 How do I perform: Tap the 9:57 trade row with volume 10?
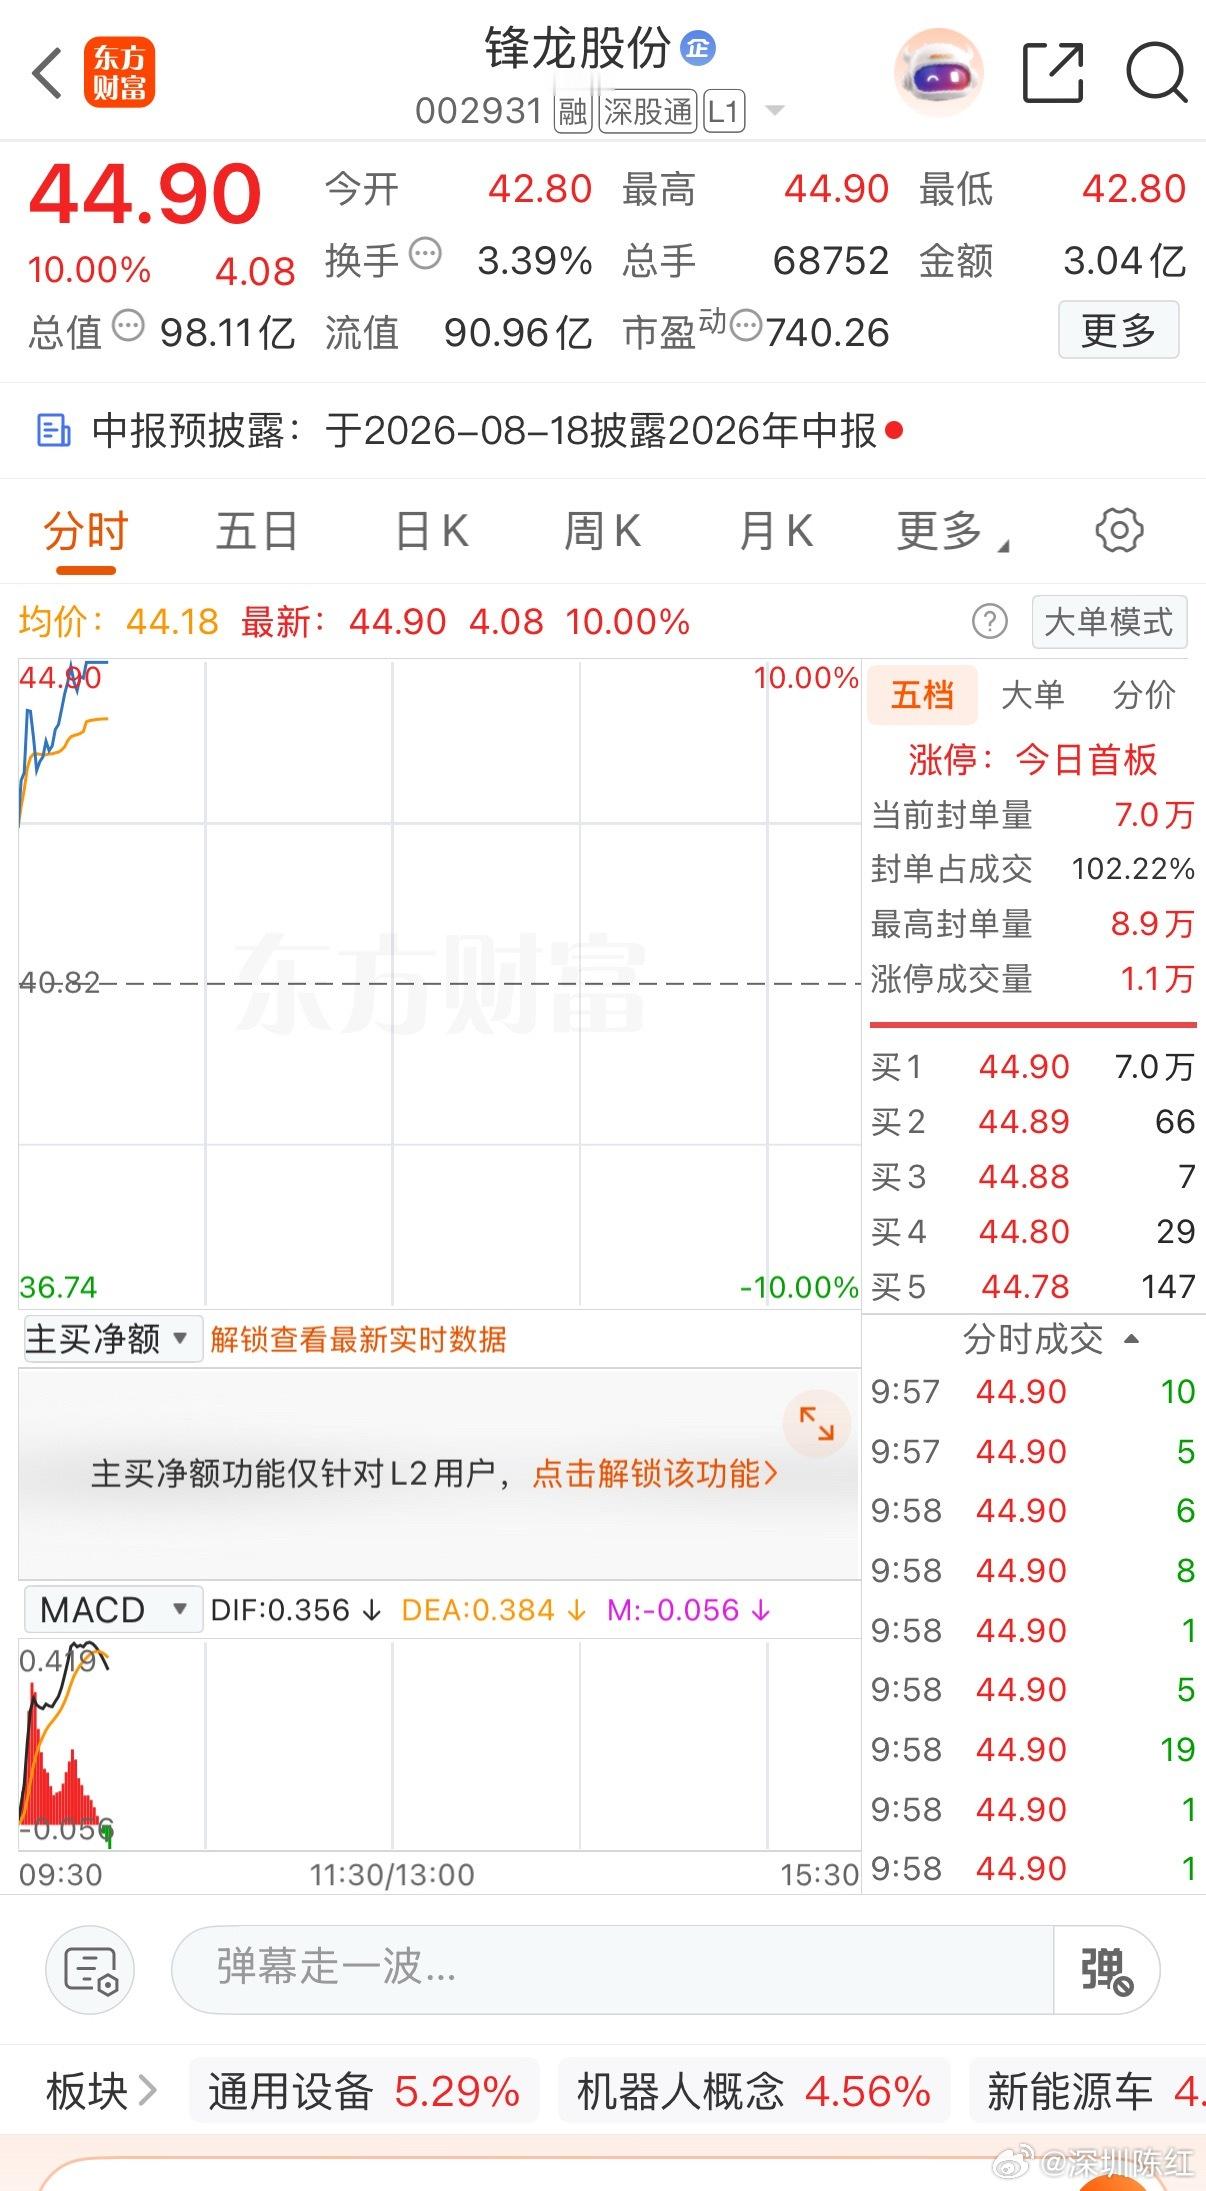tap(1033, 1392)
